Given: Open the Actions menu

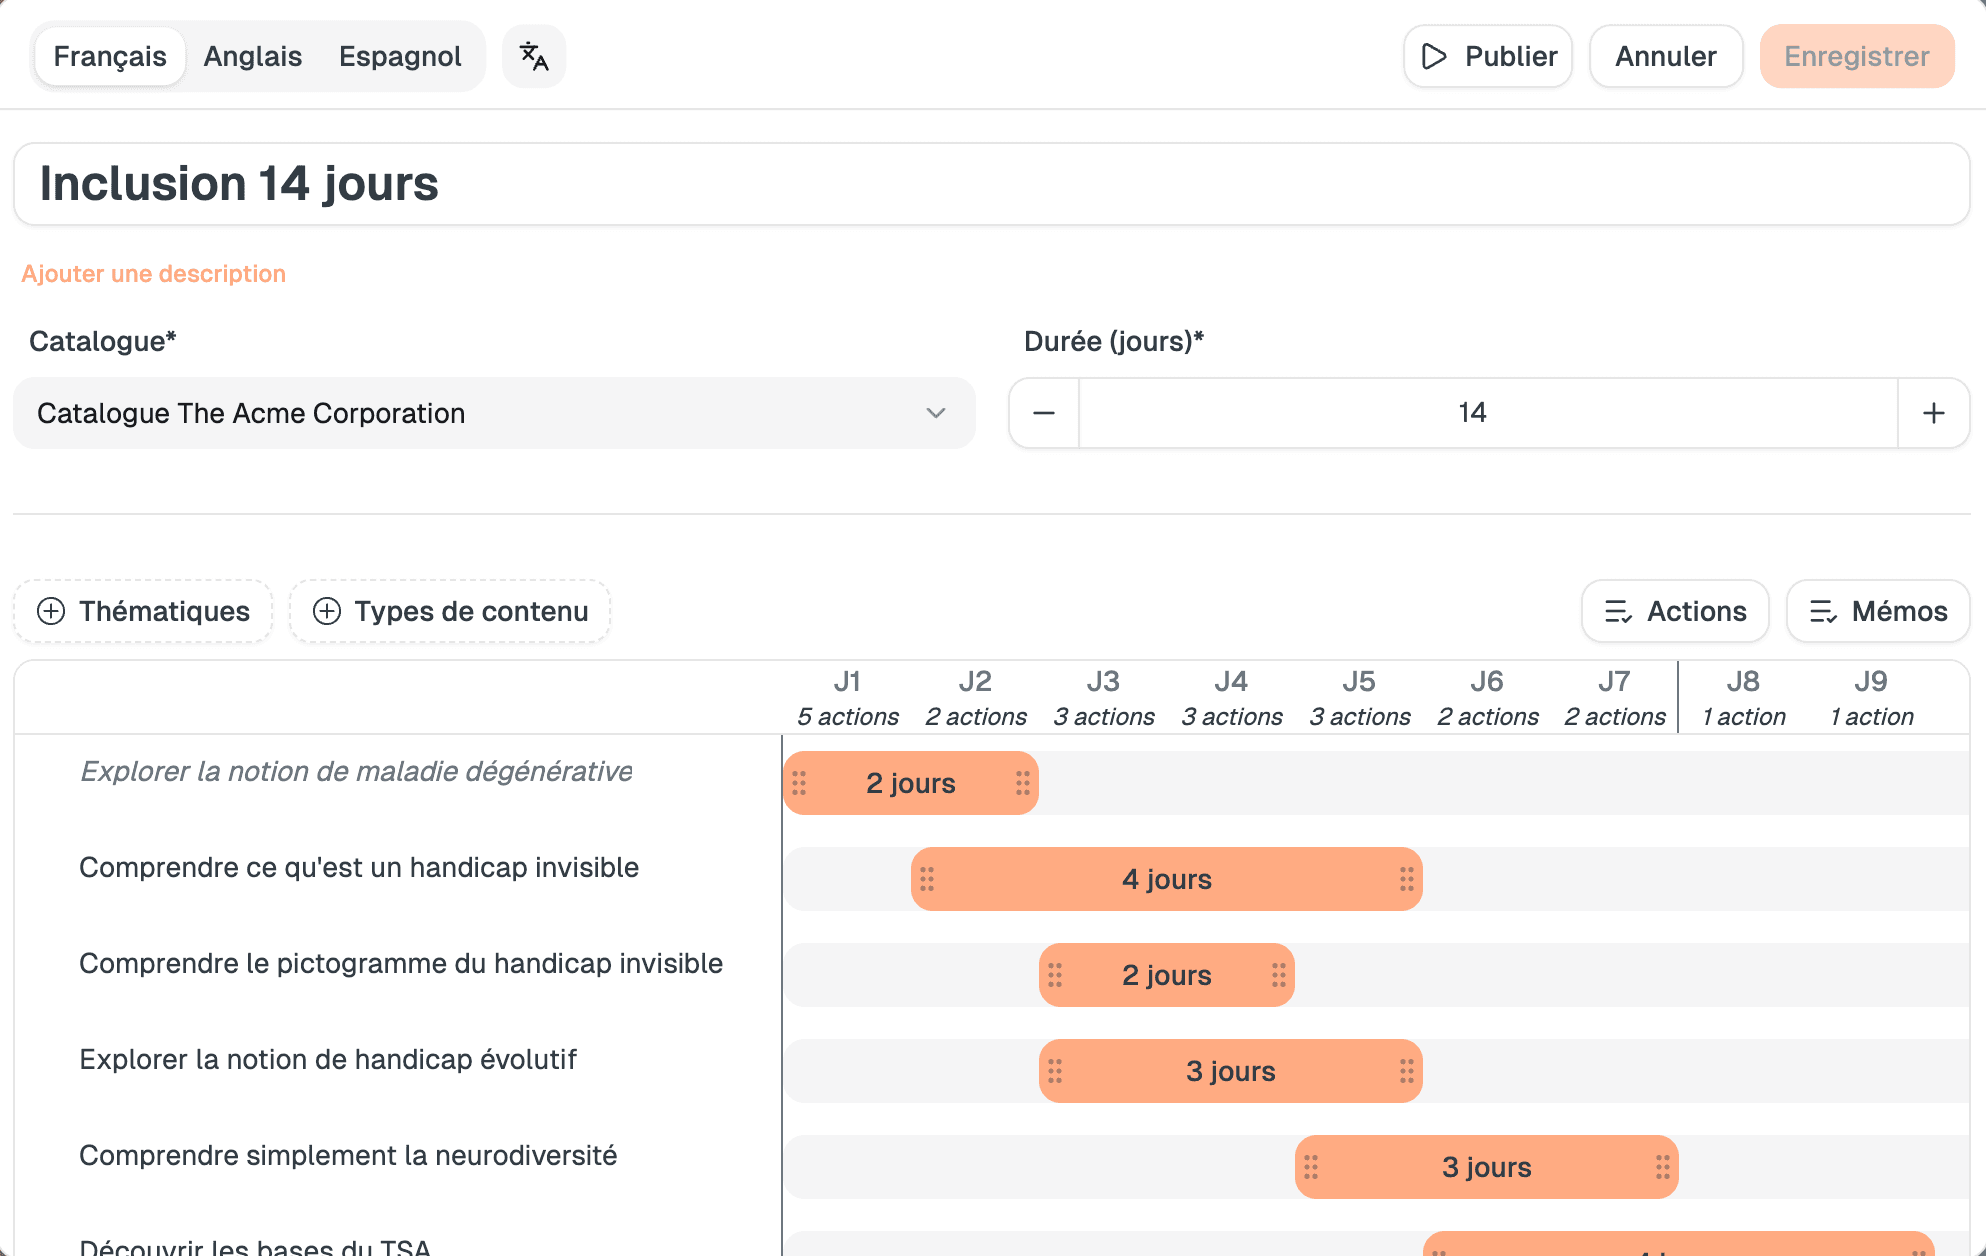Looking at the screenshot, I should pyautogui.click(x=1675, y=611).
